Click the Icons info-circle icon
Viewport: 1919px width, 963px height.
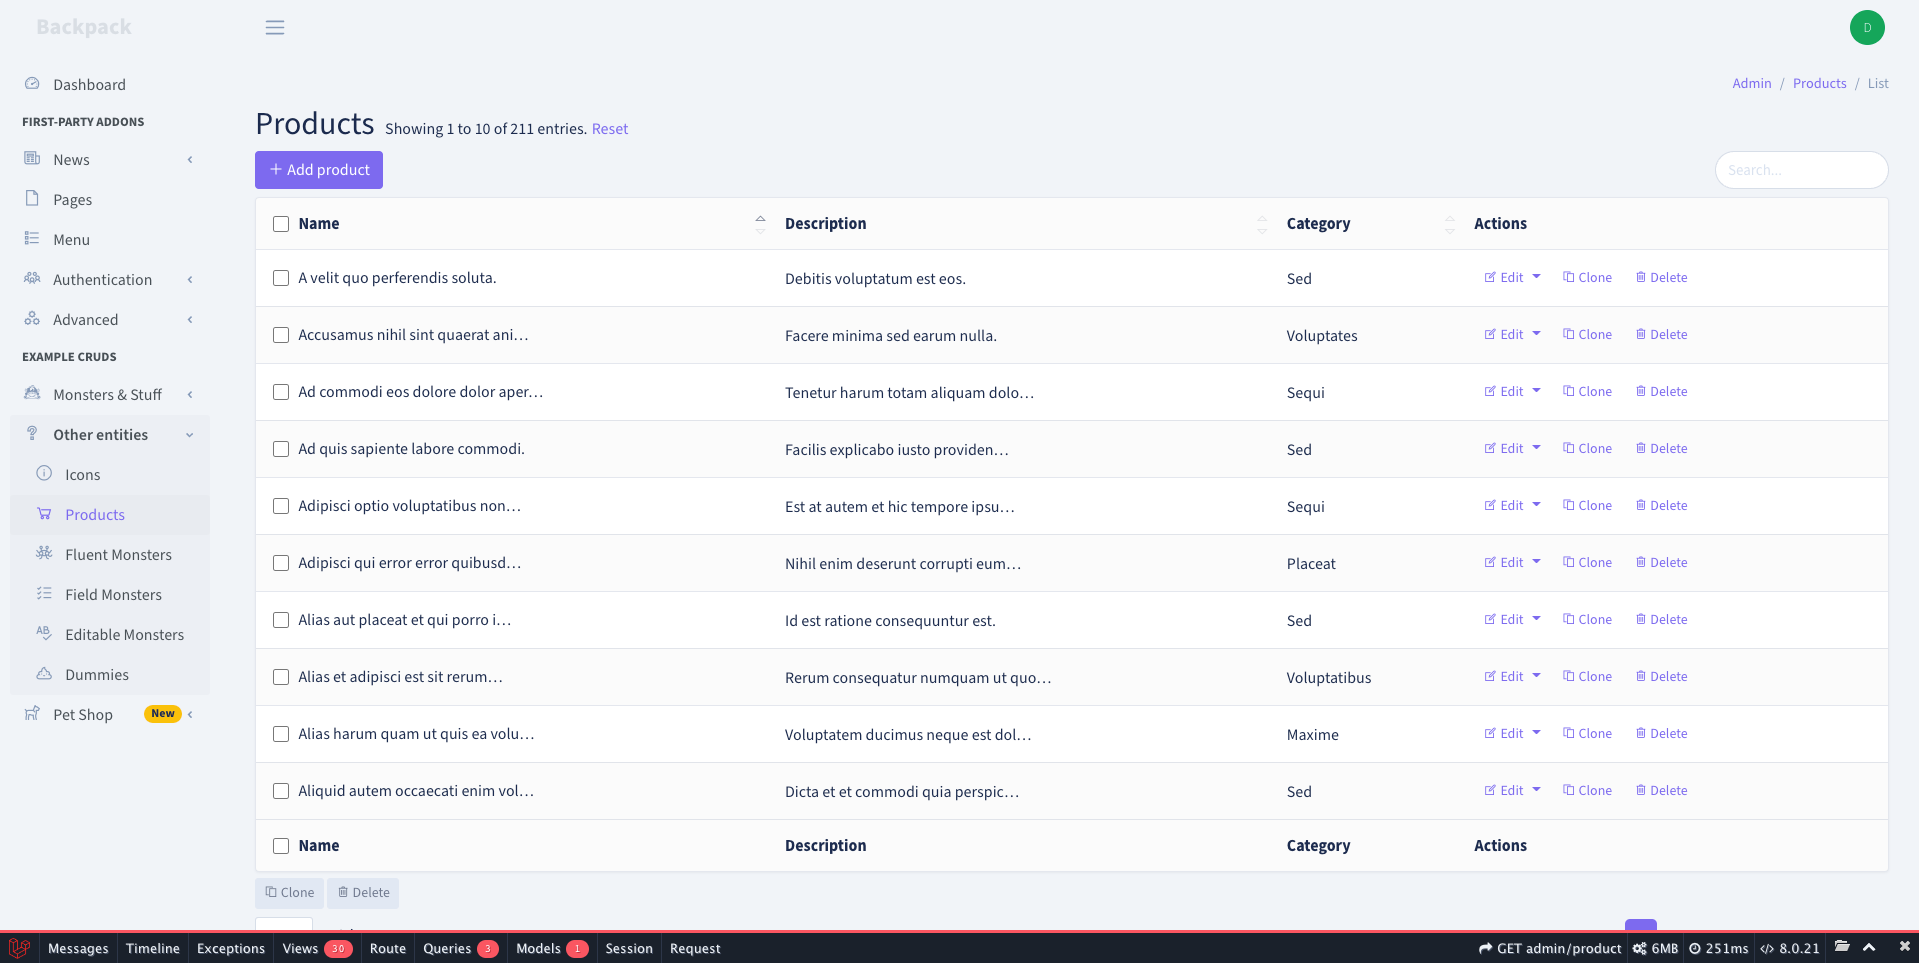pos(44,474)
